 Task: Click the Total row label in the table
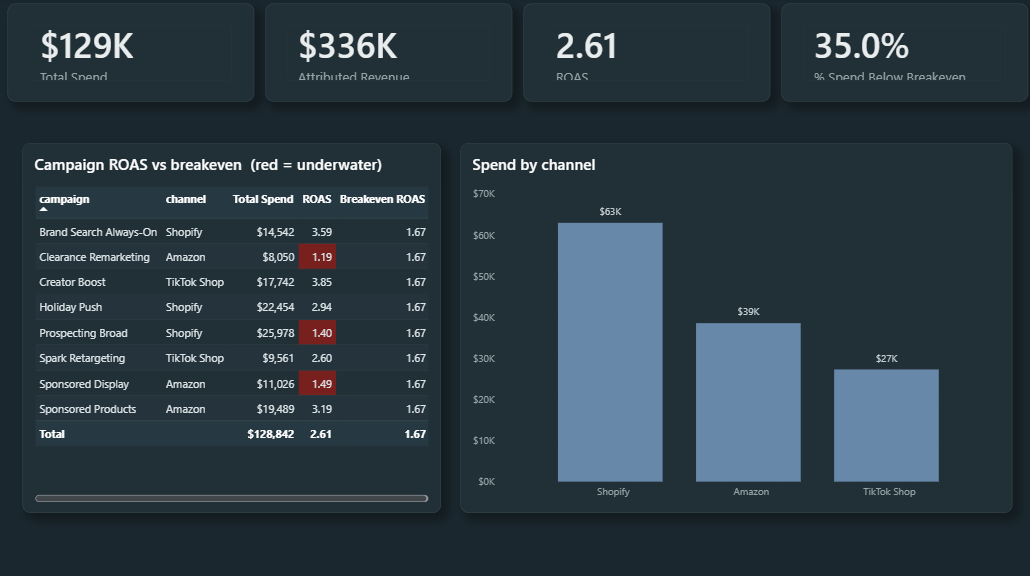[x=52, y=434]
